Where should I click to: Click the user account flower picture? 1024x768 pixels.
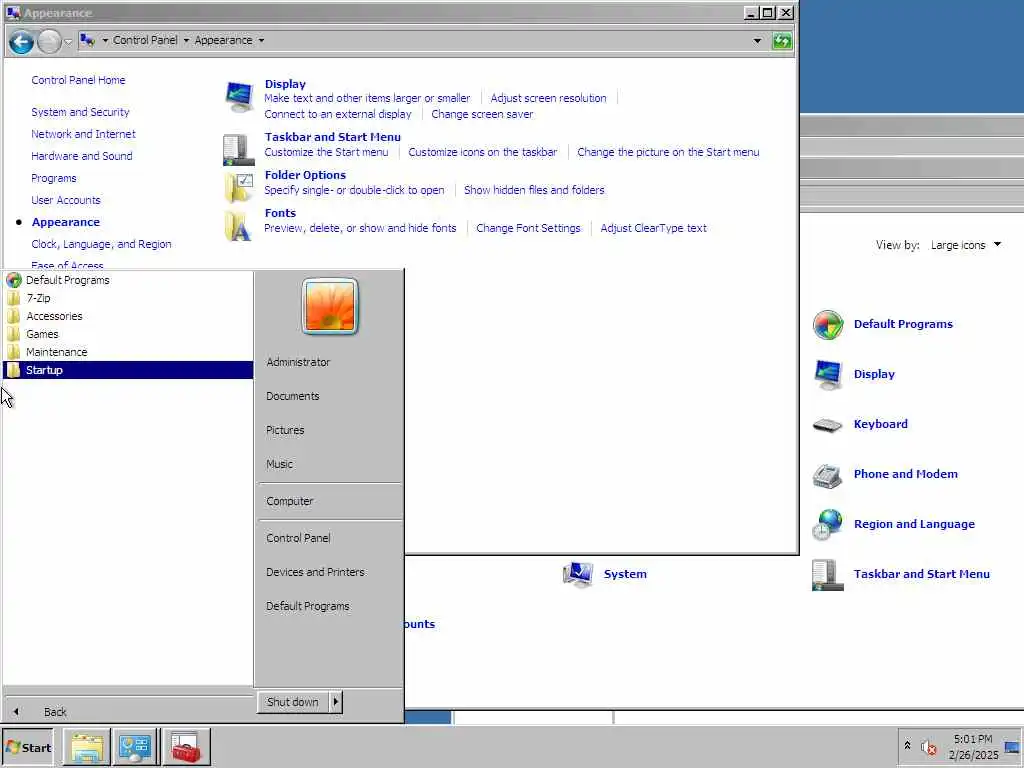pos(330,306)
